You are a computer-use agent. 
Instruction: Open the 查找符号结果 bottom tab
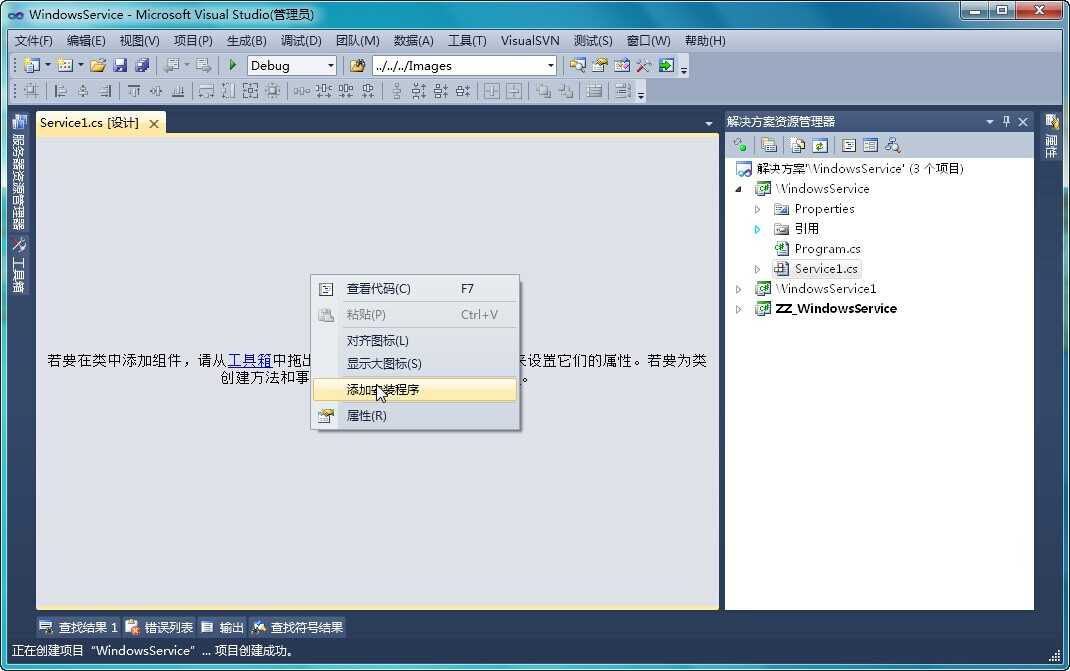tap(298, 627)
